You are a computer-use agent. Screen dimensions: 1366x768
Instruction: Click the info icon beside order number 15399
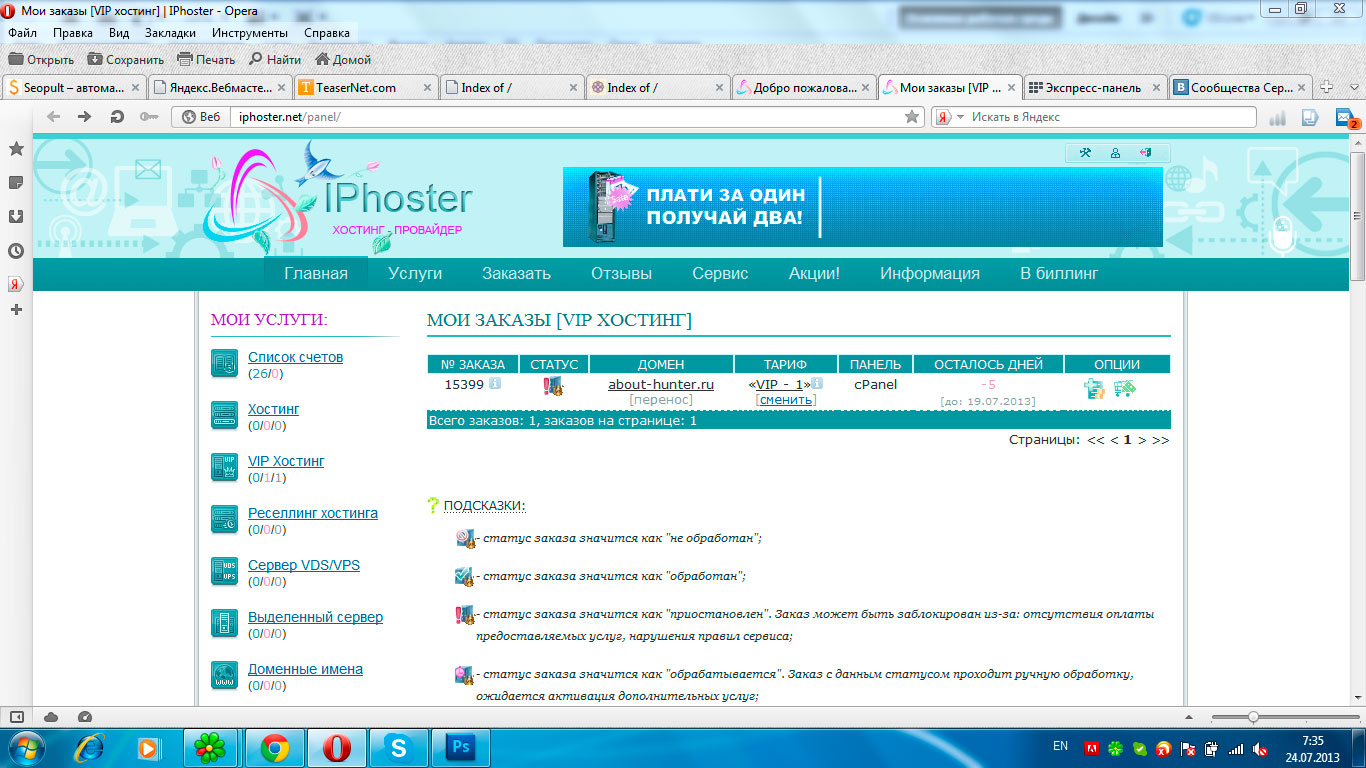pos(494,384)
